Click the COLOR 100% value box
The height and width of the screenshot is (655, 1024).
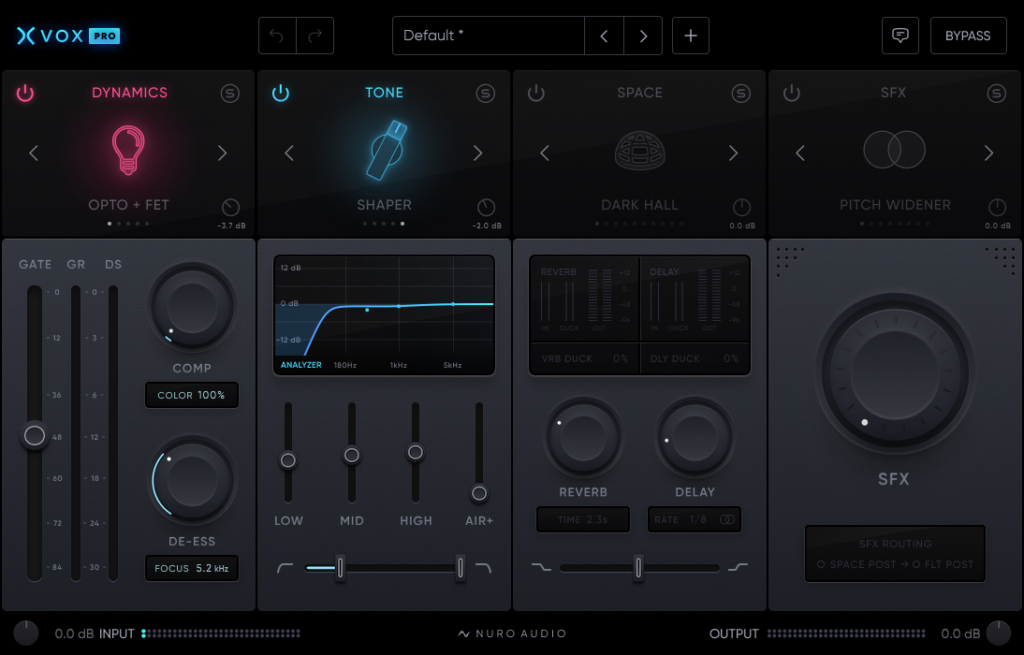point(191,395)
